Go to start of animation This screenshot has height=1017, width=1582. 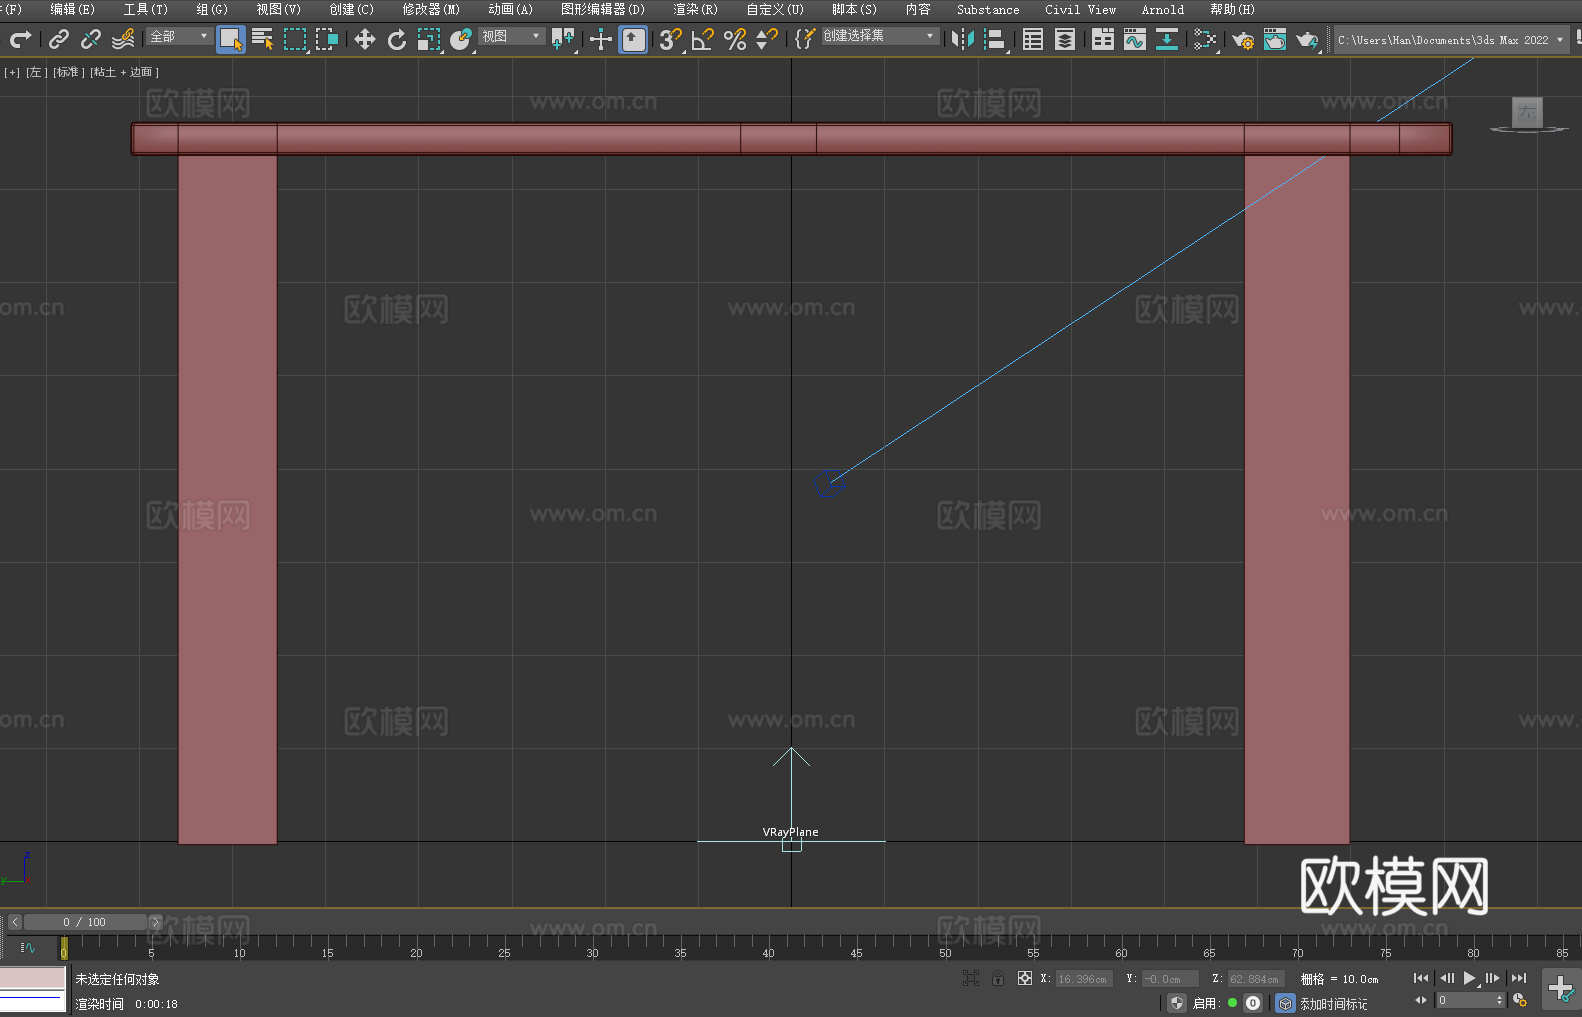coord(1421,978)
